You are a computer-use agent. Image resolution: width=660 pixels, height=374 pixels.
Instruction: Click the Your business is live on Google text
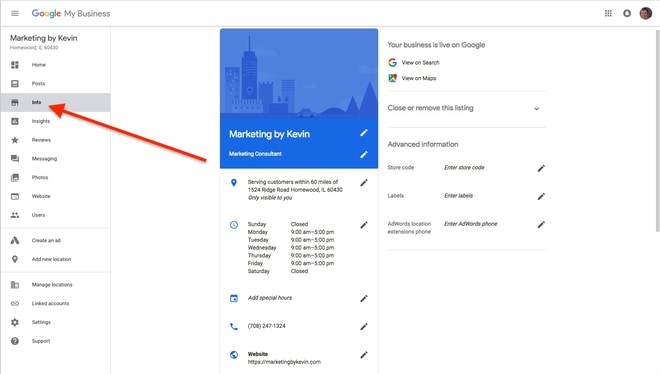pos(436,45)
